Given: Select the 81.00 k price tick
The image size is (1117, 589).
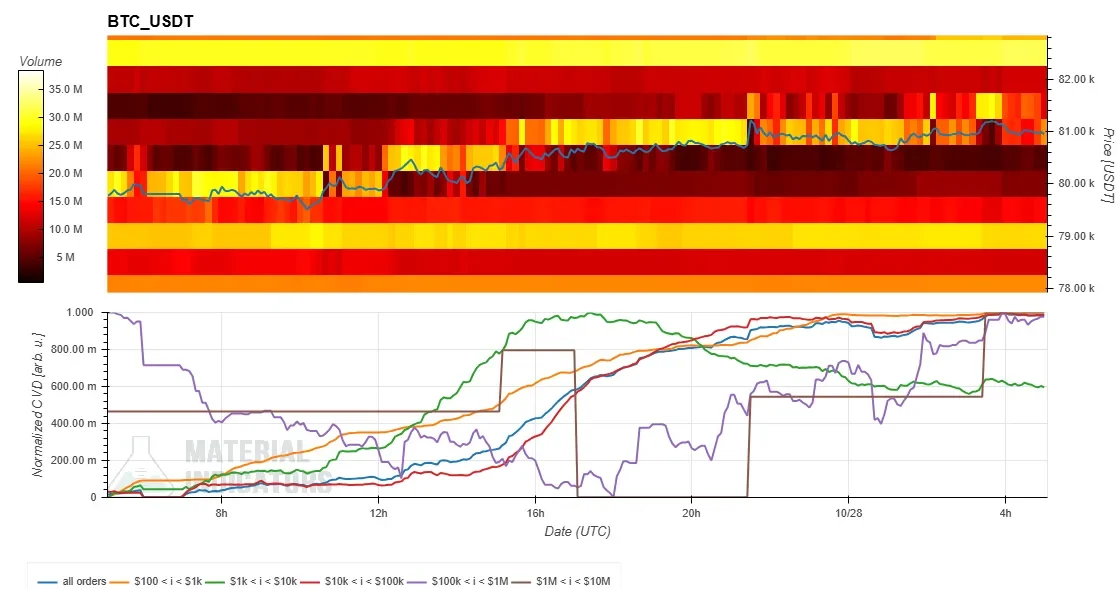Looking at the screenshot, I should 1075,131.
